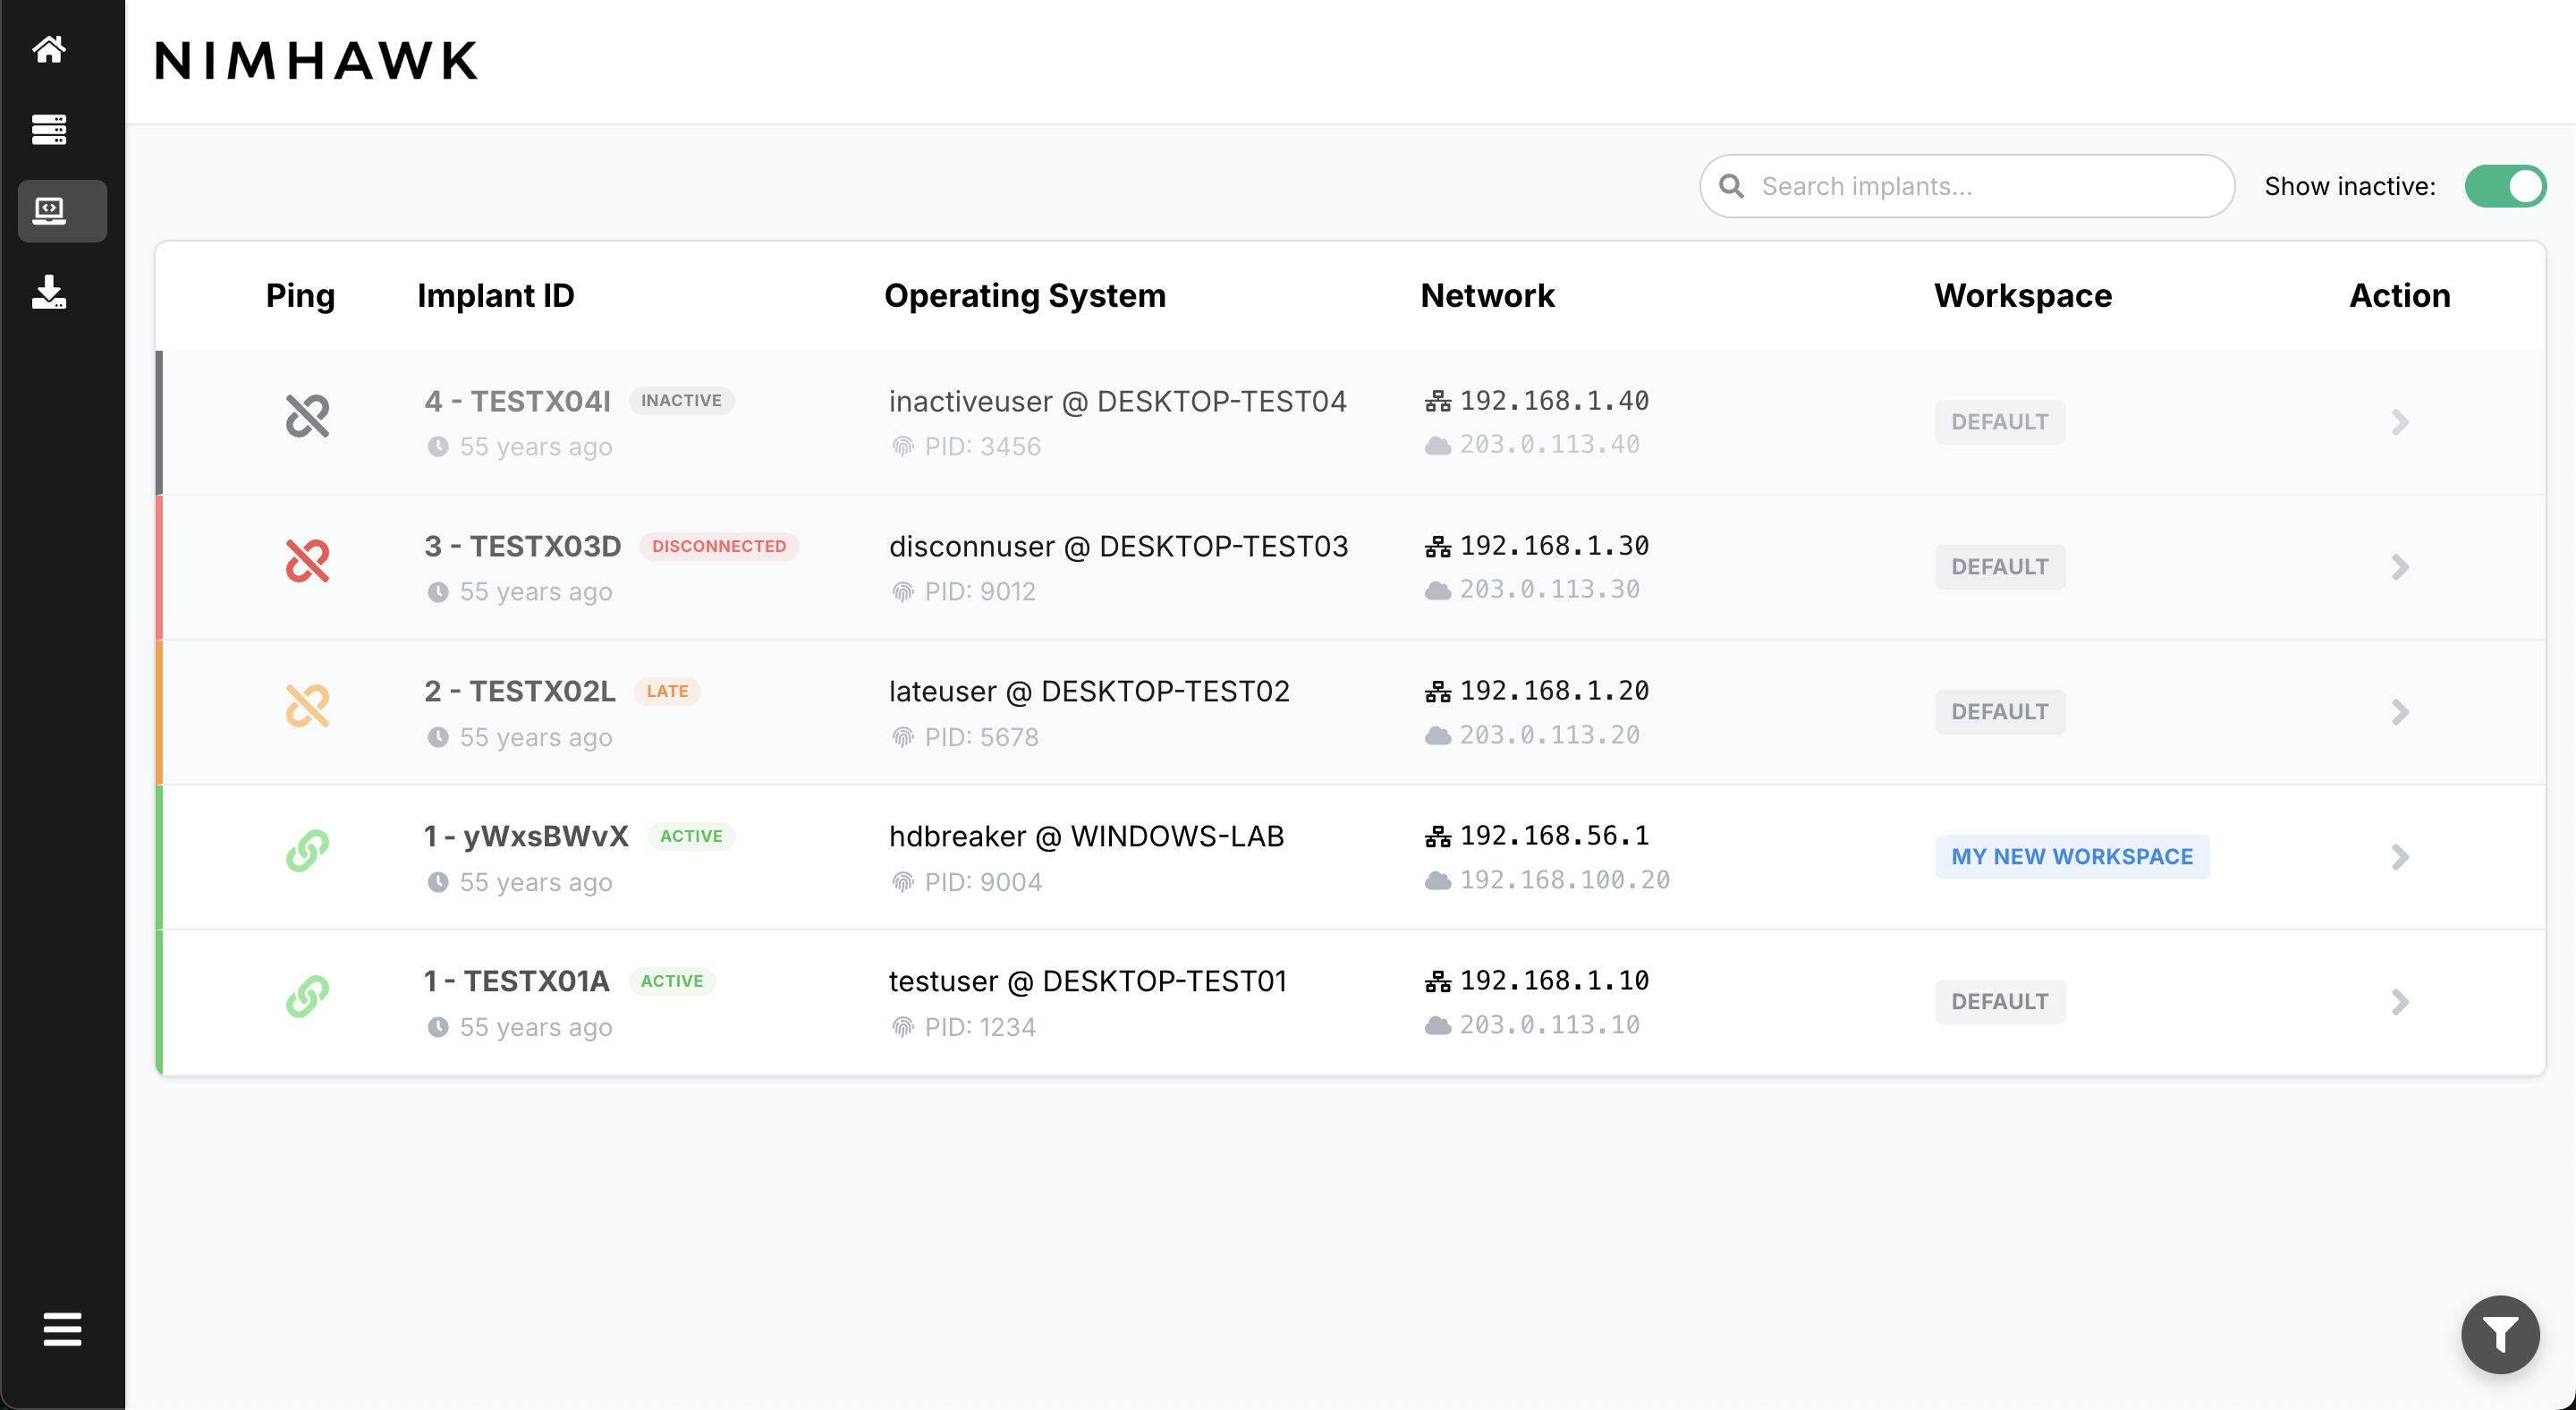Click active ping icon for TESTX01A
The height and width of the screenshot is (1410, 2576).
coord(308,996)
